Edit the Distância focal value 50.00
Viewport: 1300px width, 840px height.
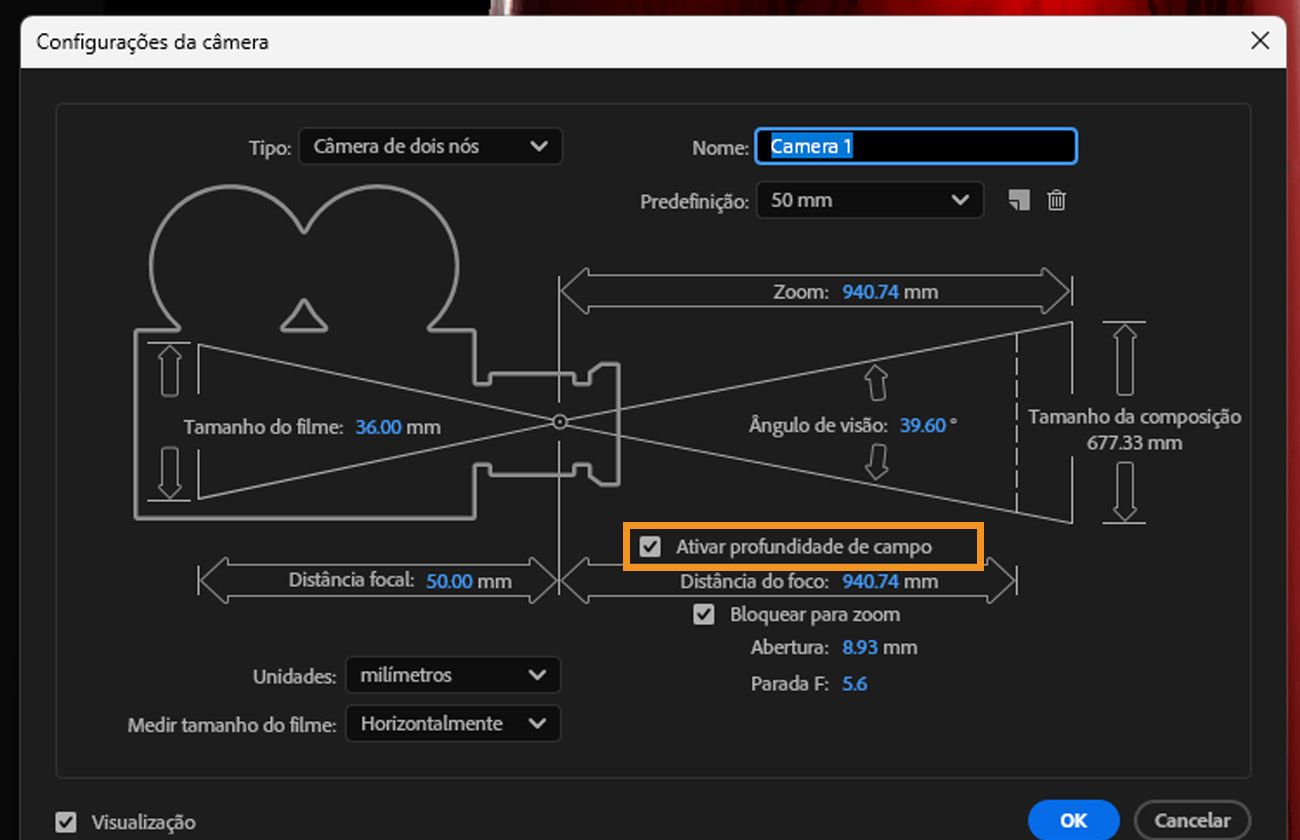449,581
